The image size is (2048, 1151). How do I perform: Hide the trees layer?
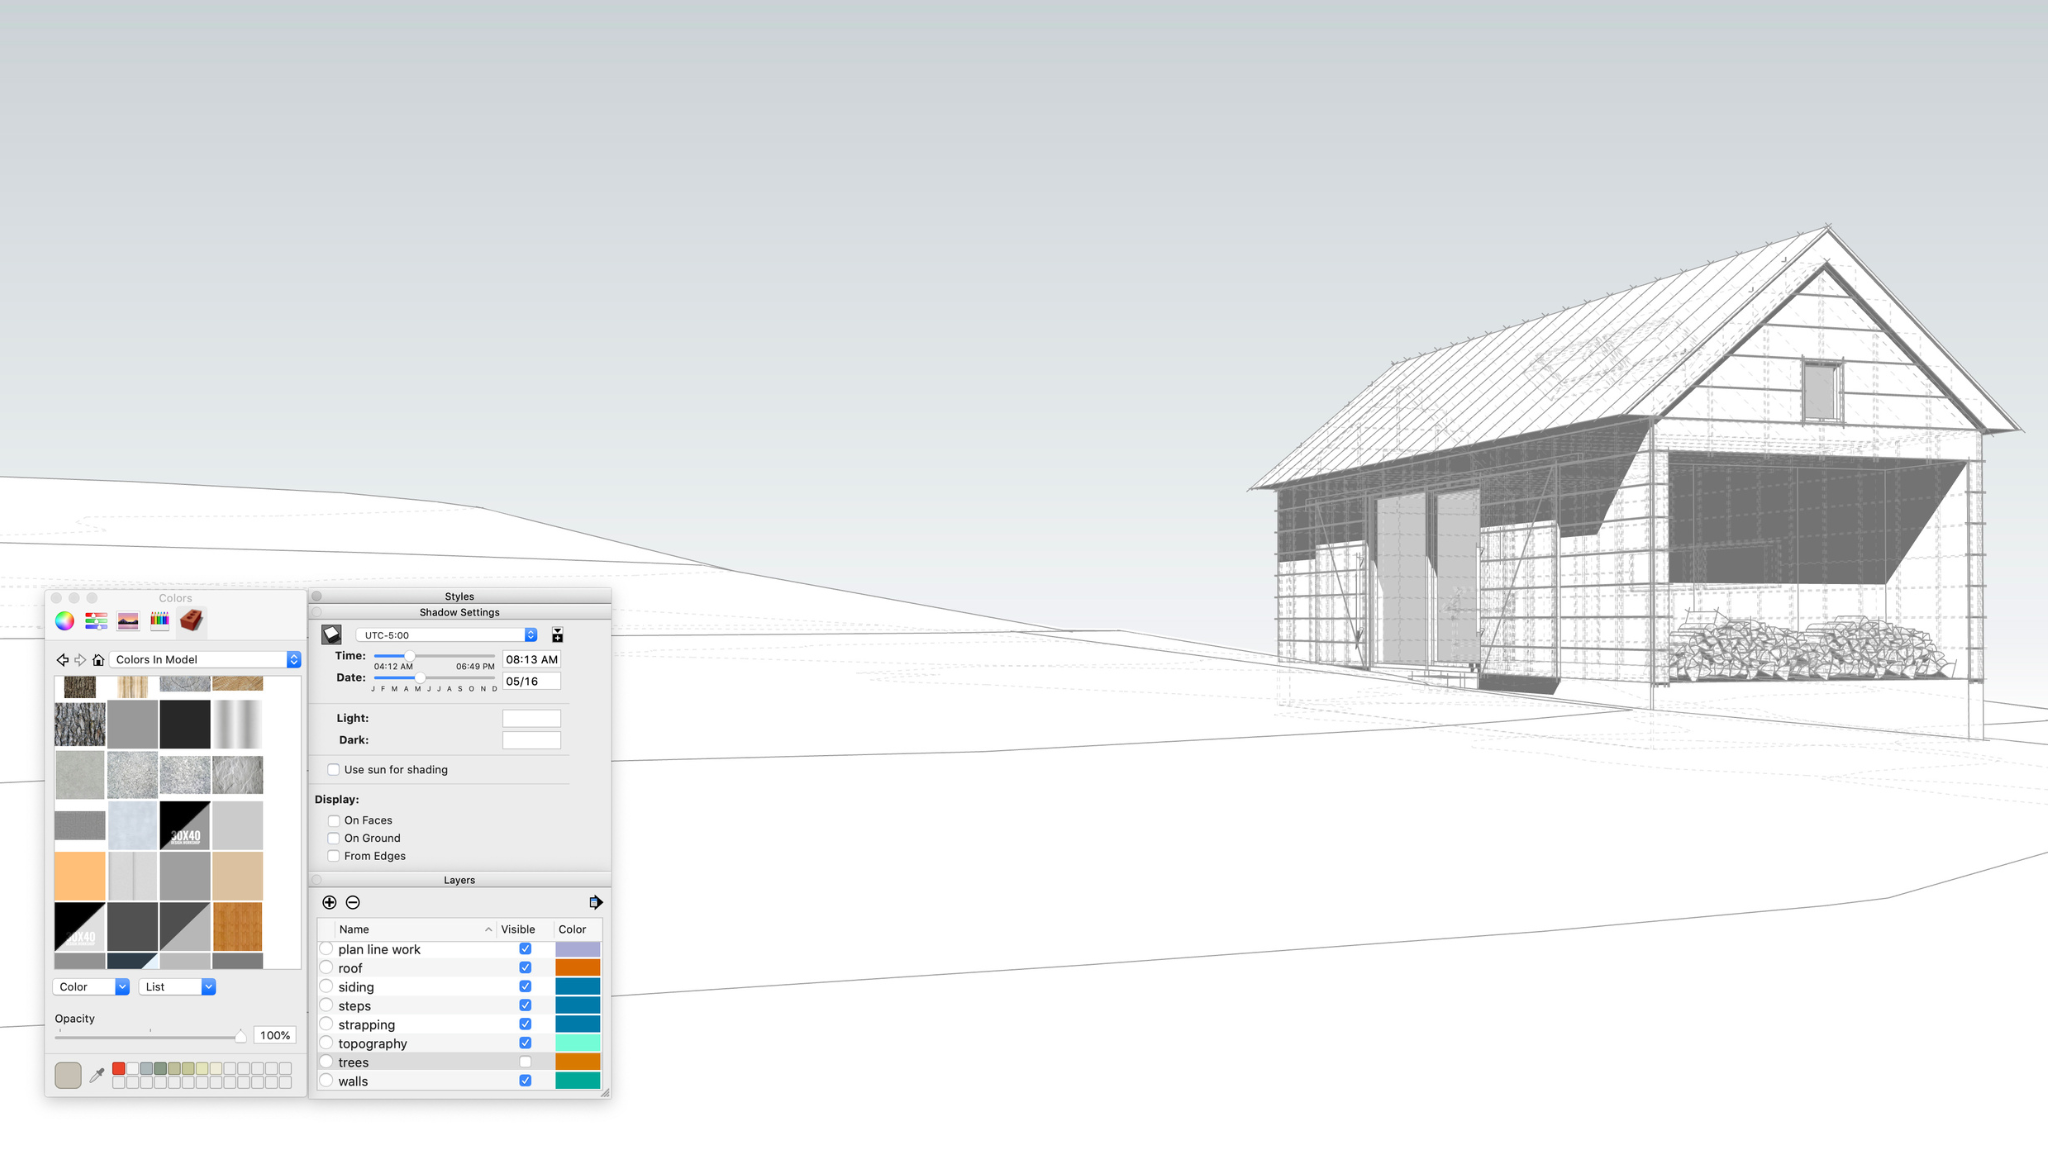[x=525, y=1061]
